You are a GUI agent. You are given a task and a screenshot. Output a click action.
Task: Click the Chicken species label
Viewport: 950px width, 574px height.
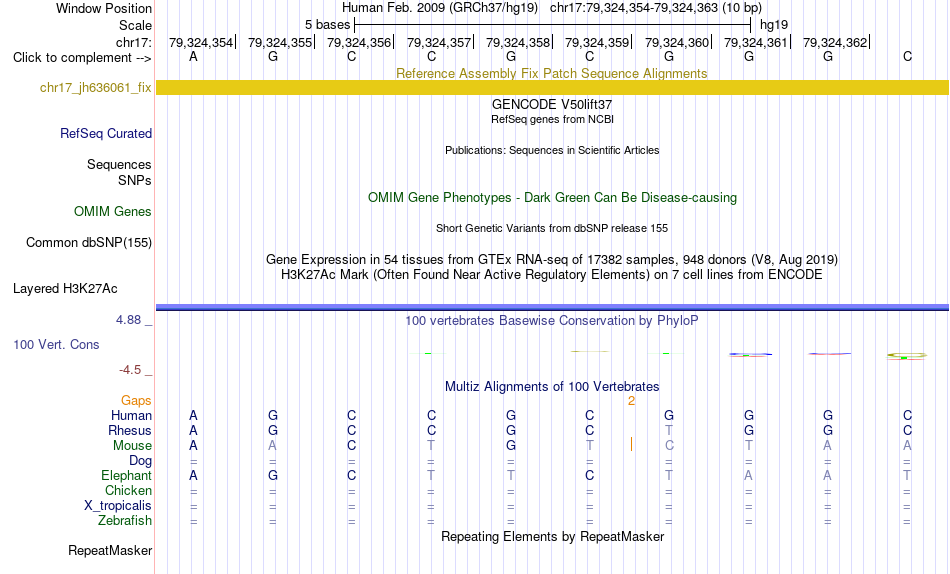coord(128,490)
